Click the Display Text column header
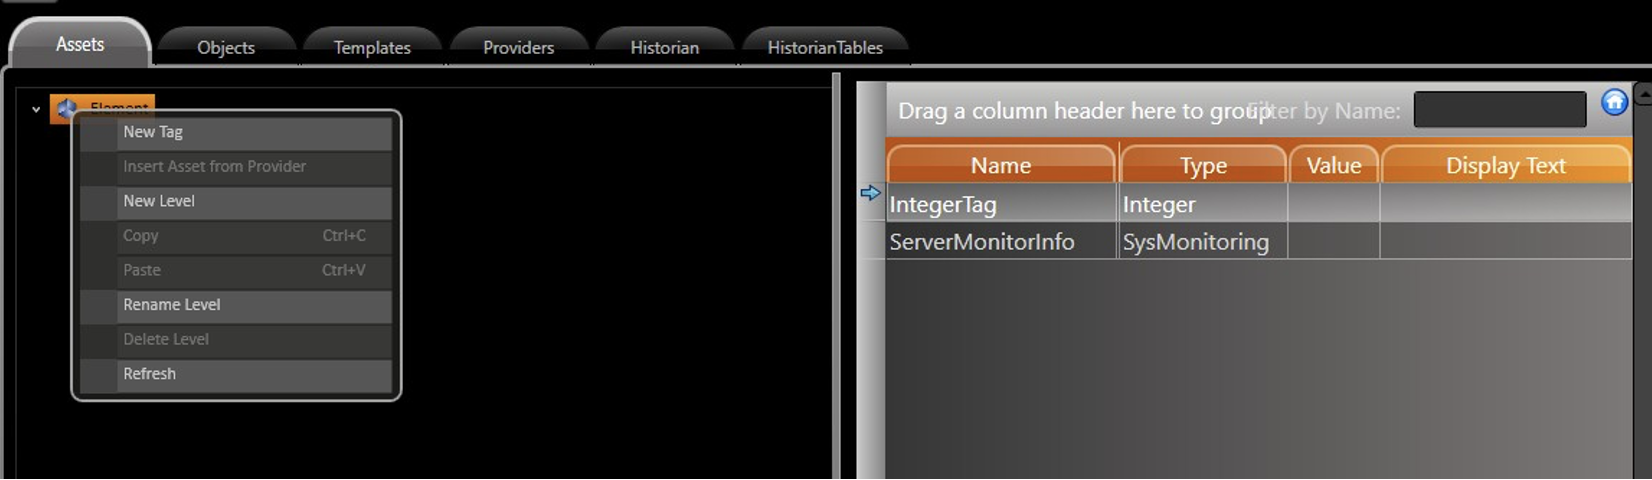This screenshot has width=1652, height=480. [1505, 166]
